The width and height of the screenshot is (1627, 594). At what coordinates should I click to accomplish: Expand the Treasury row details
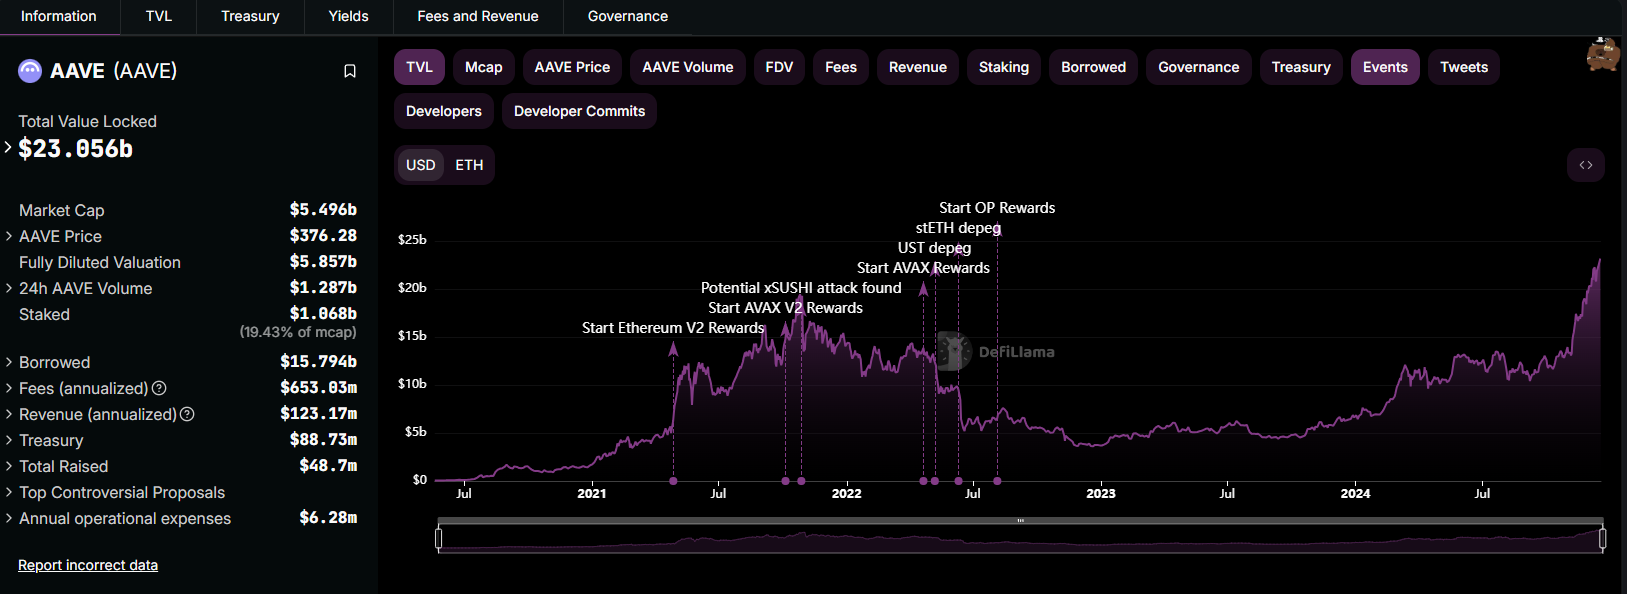point(9,440)
